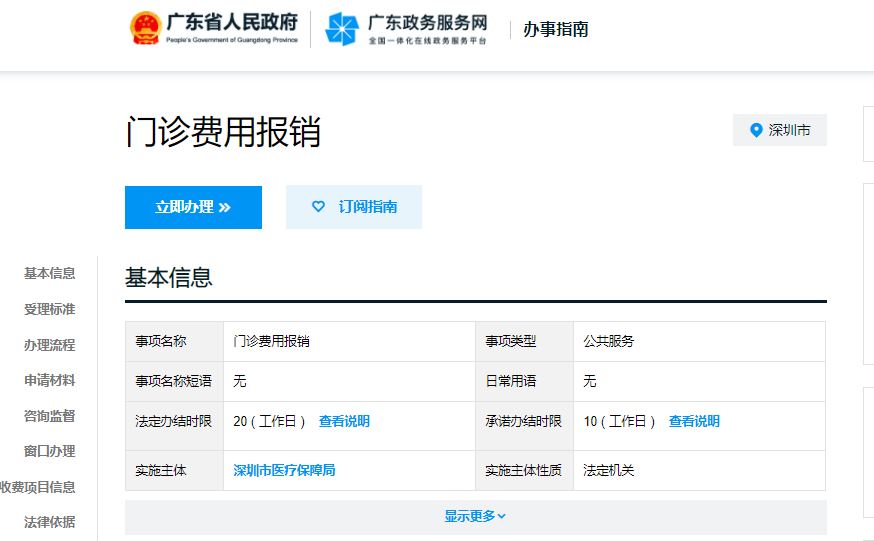Click the 基本信息 section heading

[x=169, y=277]
